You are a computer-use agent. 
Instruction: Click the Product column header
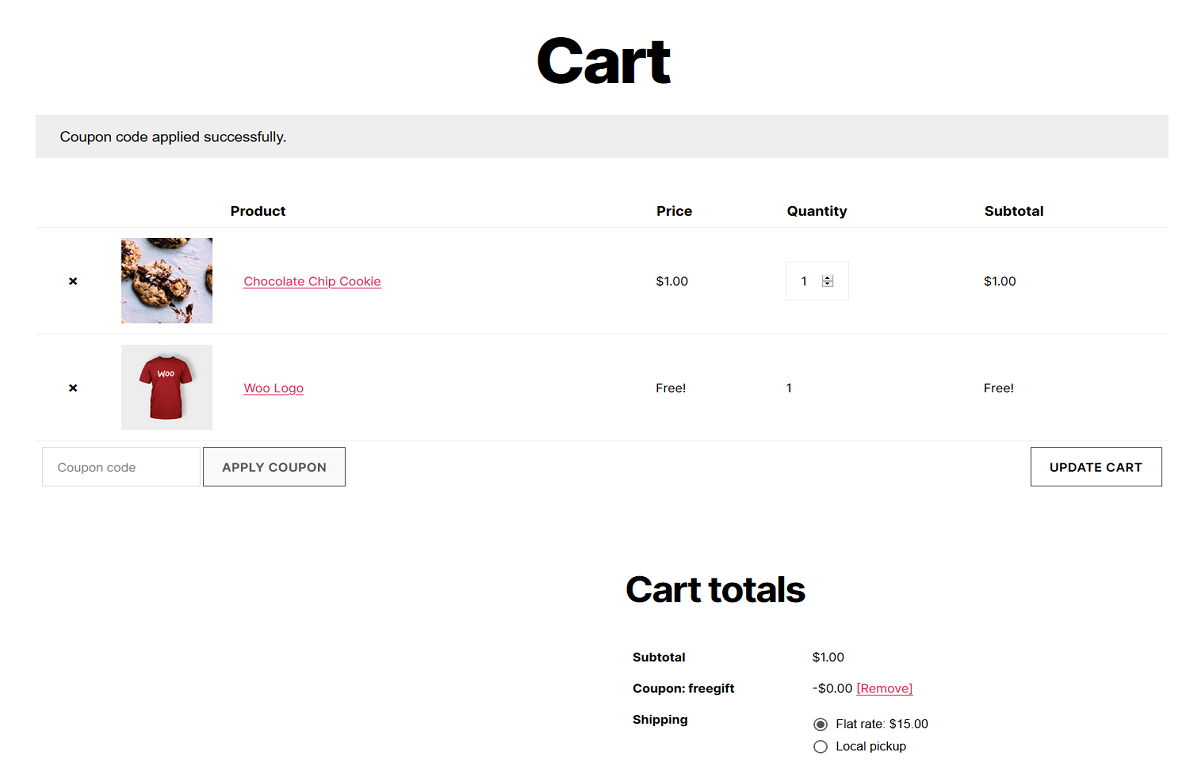(x=257, y=211)
